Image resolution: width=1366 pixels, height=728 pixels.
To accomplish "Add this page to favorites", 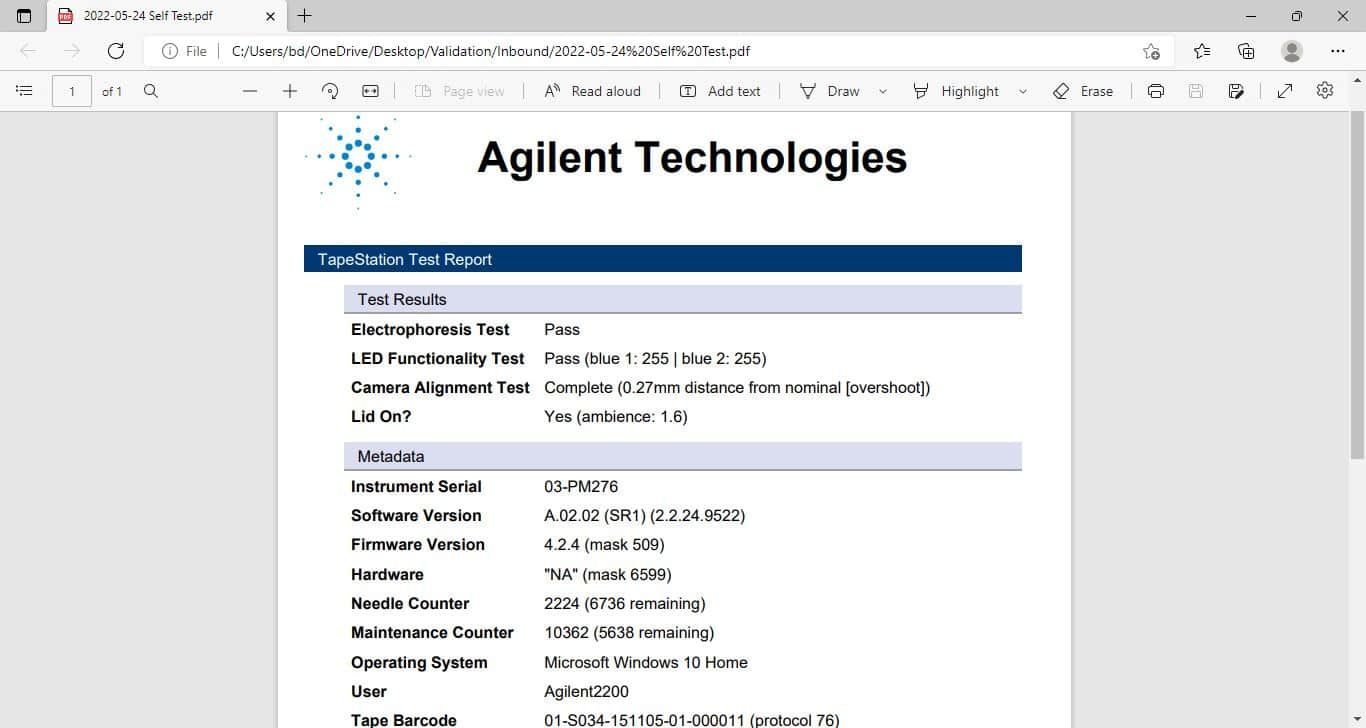I will (x=1152, y=51).
